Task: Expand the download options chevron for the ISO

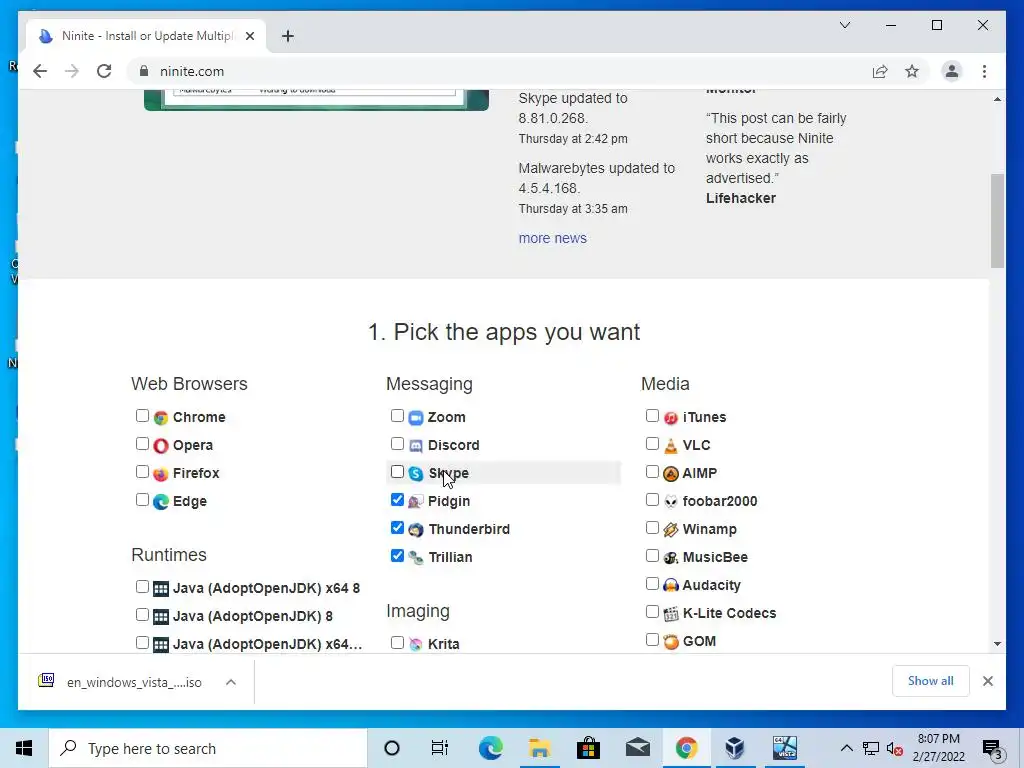Action: [x=231, y=682]
